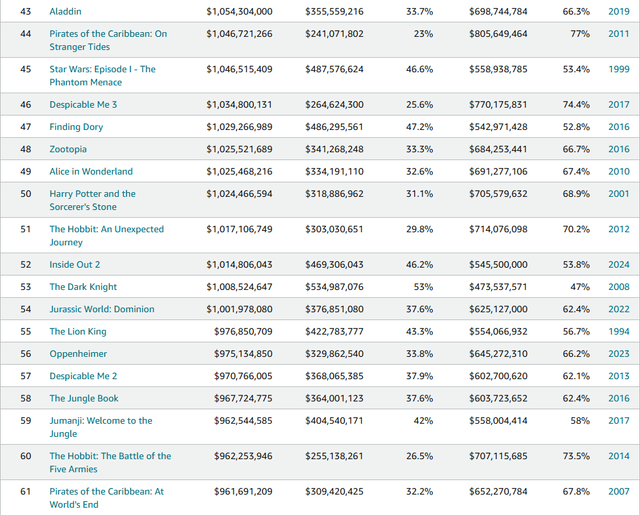Click year 2019 link in Aladdin row
The height and width of the screenshot is (515, 640).
[x=618, y=11]
